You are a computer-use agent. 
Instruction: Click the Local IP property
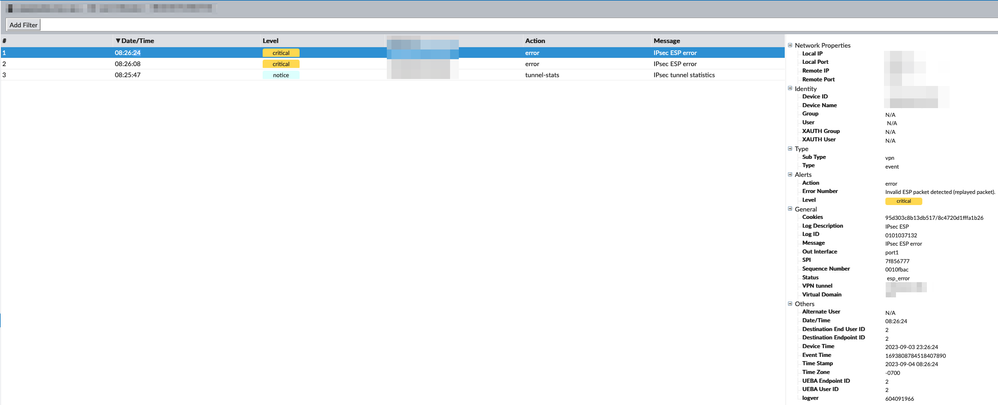(x=812, y=53)
